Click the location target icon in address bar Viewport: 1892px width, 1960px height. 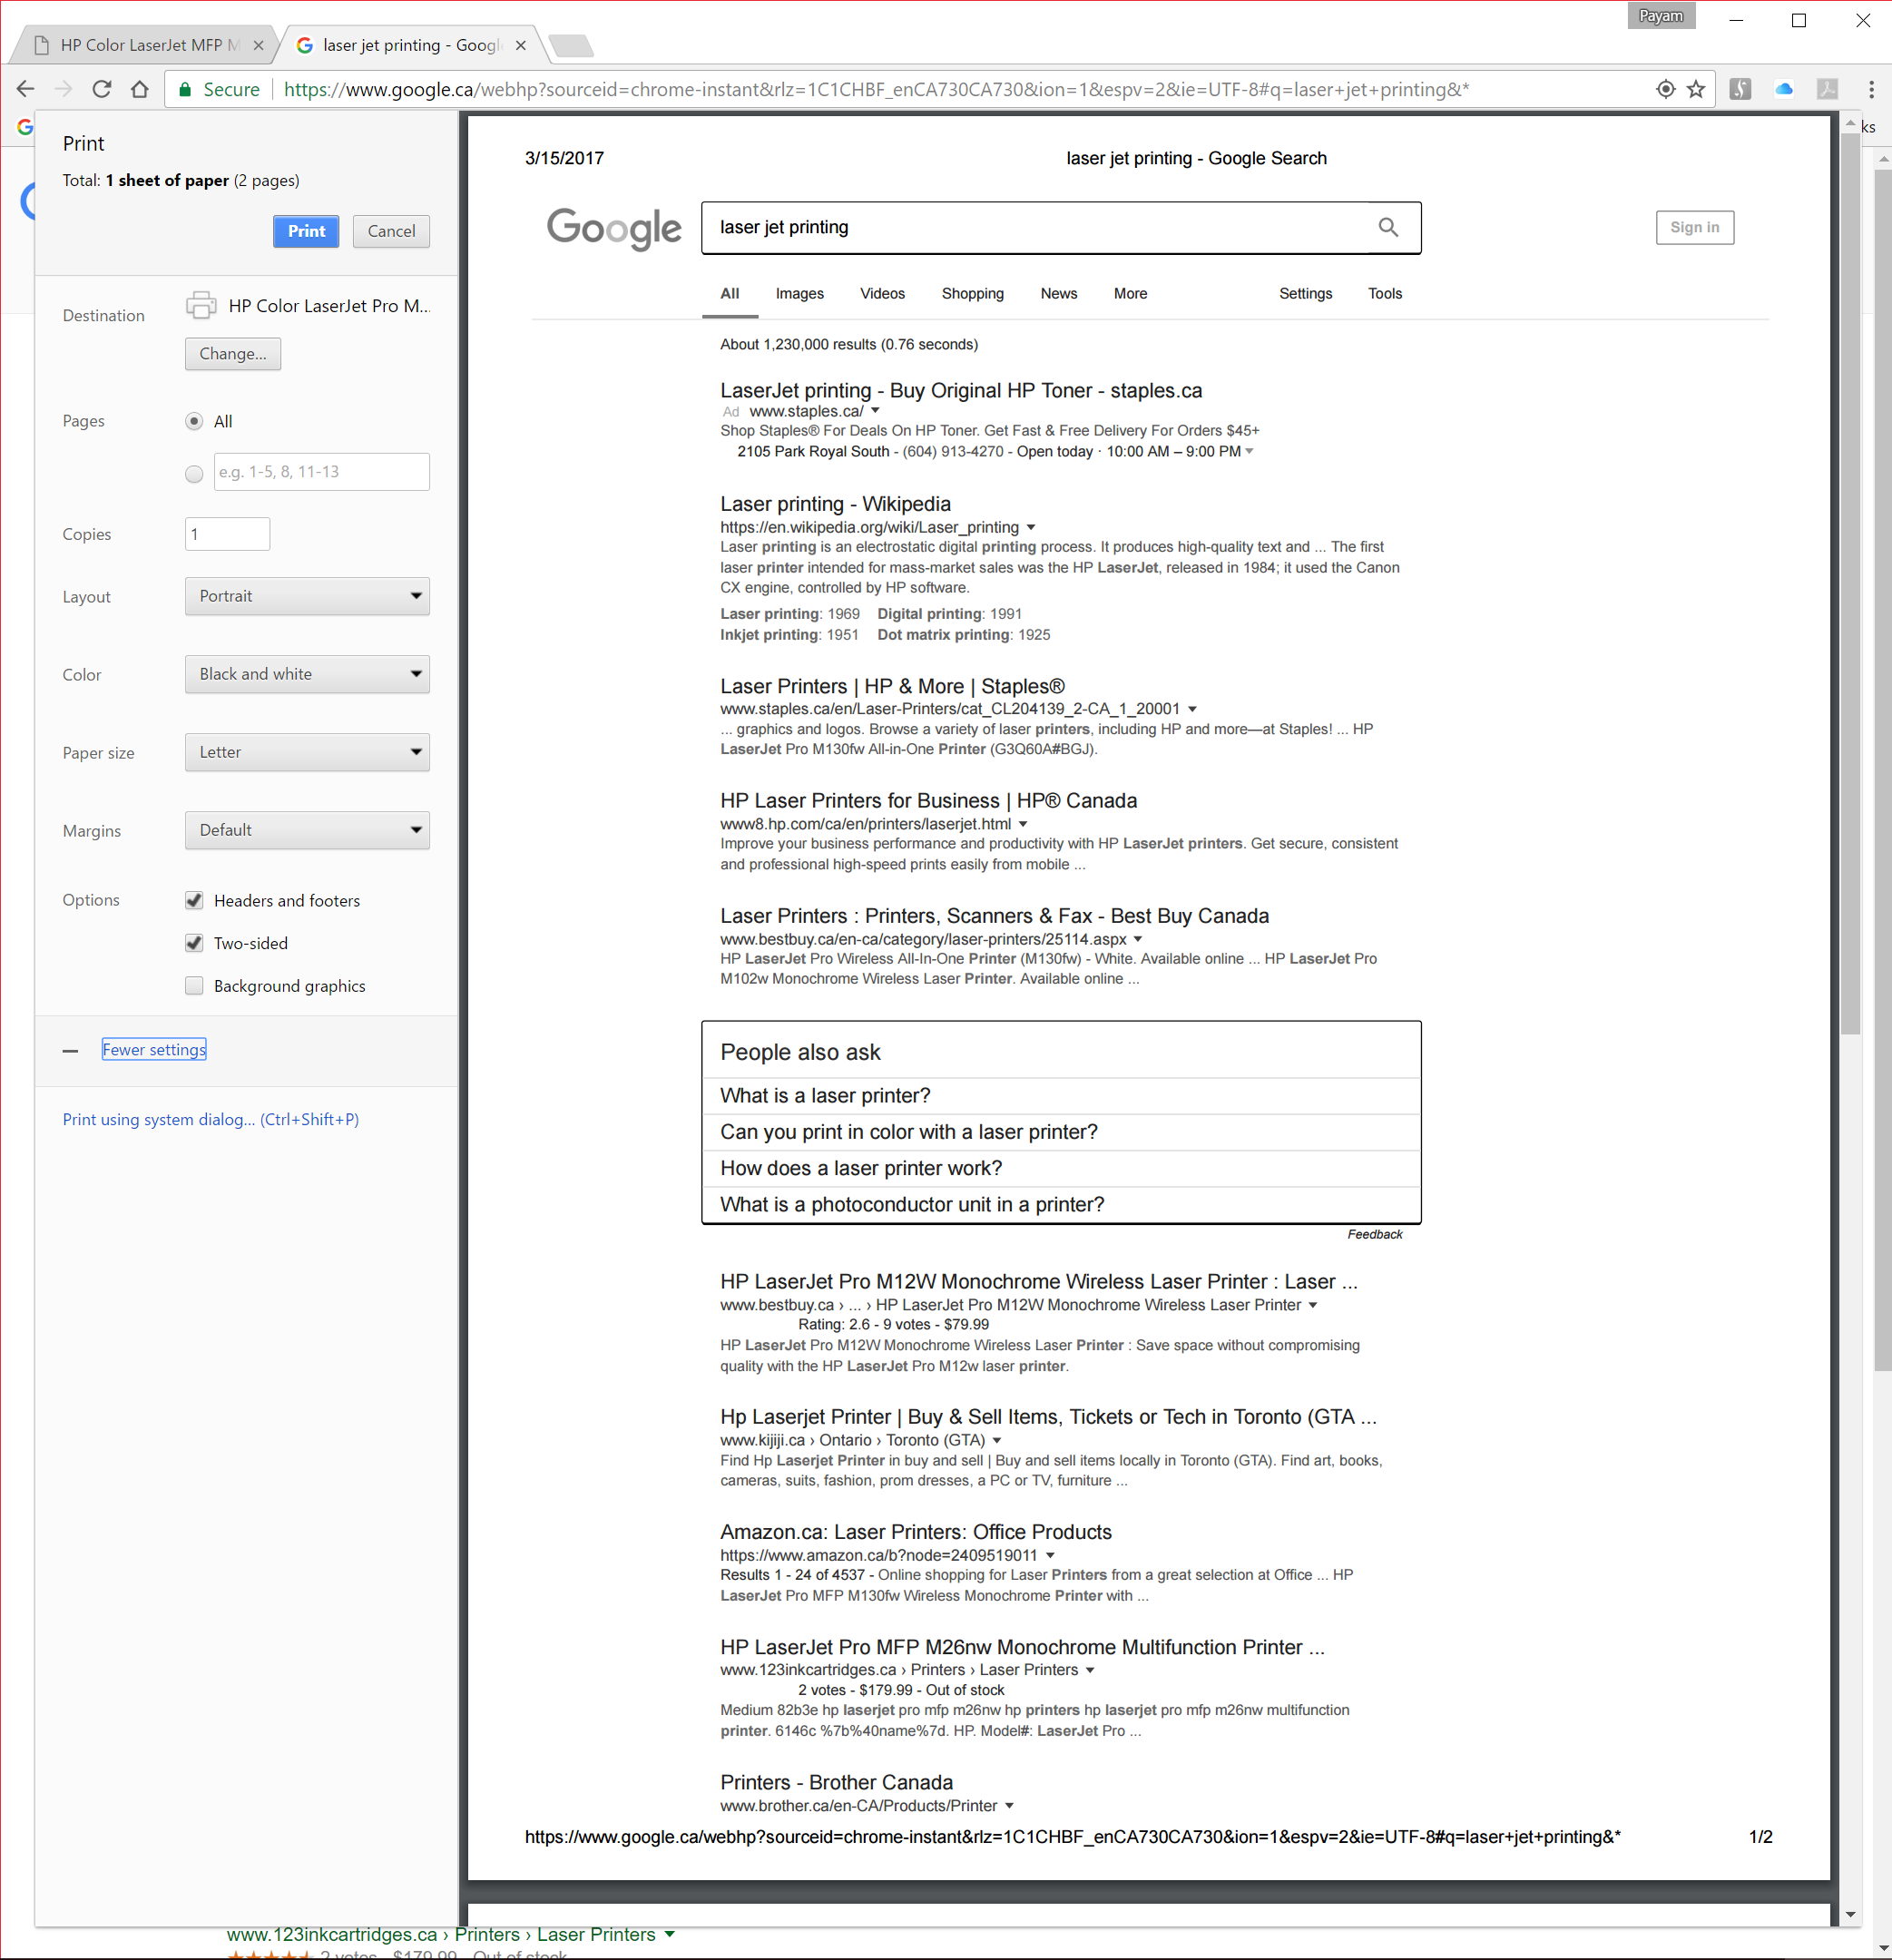click(1665, 89)
